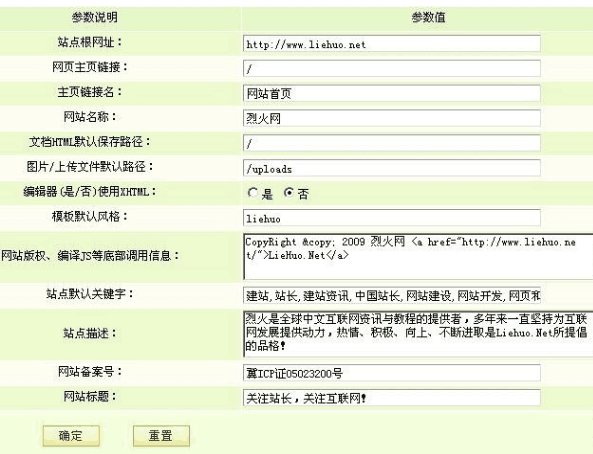Select the 是 radio button for XHTML

(252, 193)
